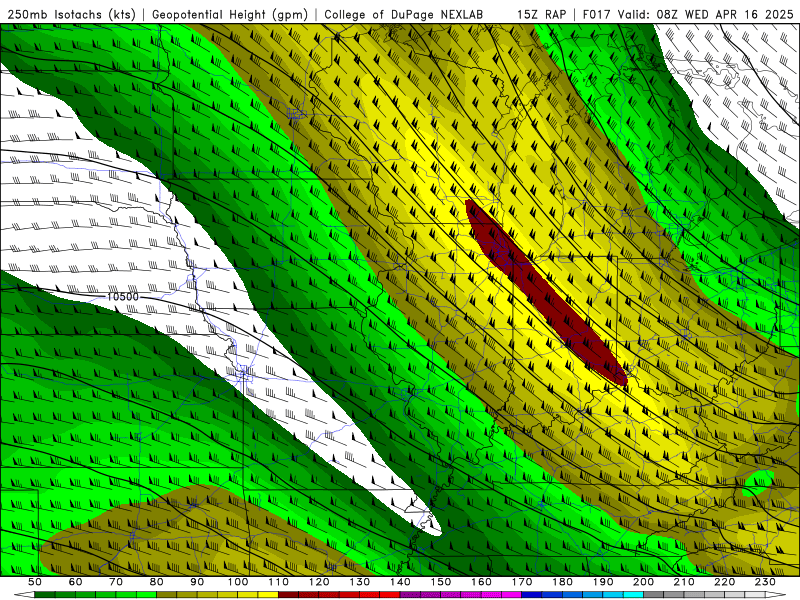Click color bar label 230
The width and height of the screenshot is (800, 600).
(x=765, y=582)
